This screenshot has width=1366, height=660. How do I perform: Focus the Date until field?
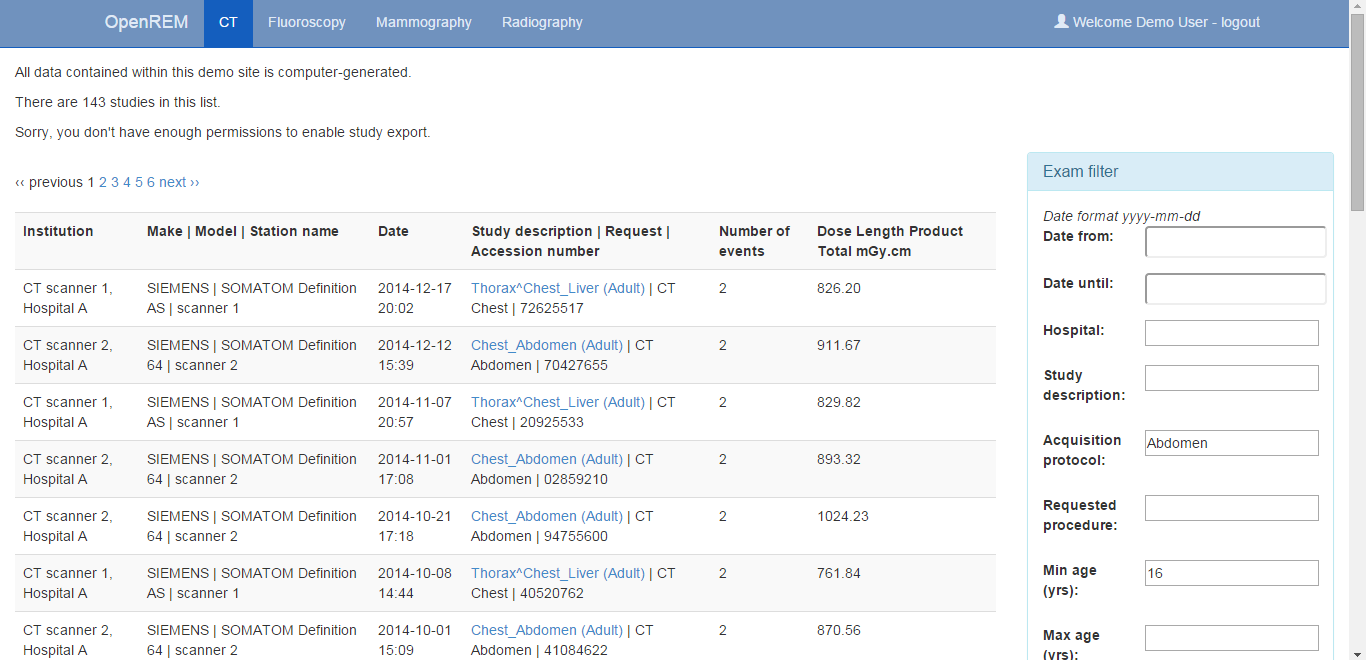pos(1235,288)
